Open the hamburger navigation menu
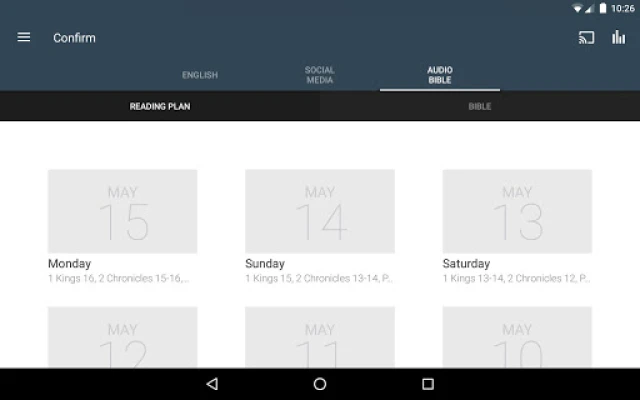This screenshot has height=400, width=640. [x=24, y=38]
